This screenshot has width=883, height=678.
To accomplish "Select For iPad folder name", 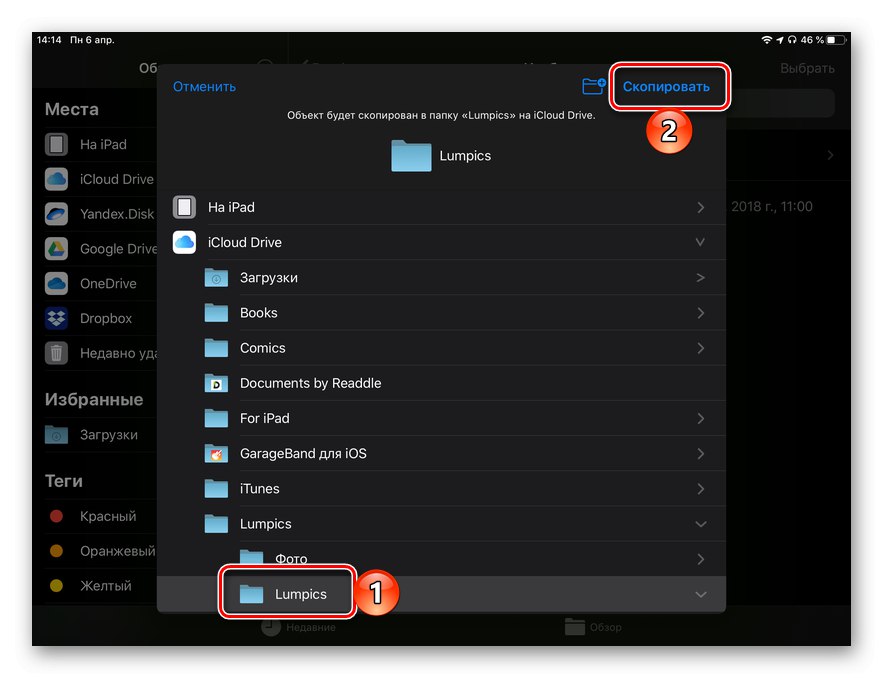I will [x=265, y=418].
